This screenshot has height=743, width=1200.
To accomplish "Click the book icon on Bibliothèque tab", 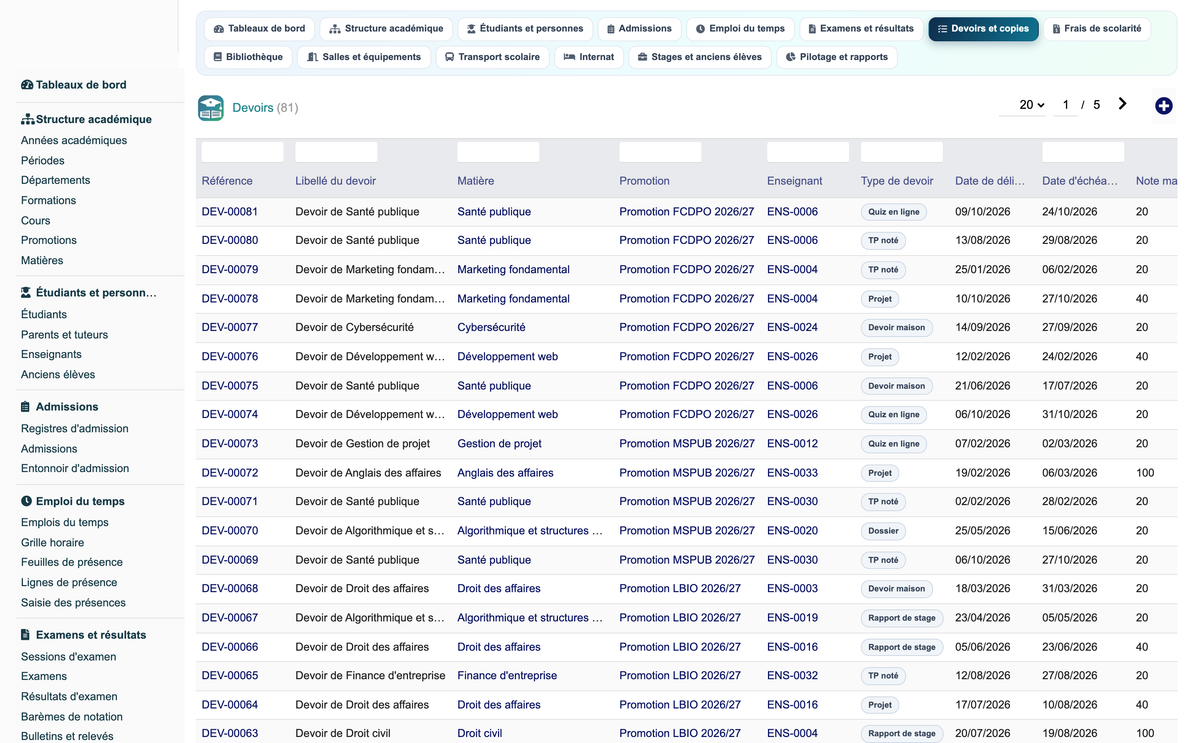I will tap(218, 57).
